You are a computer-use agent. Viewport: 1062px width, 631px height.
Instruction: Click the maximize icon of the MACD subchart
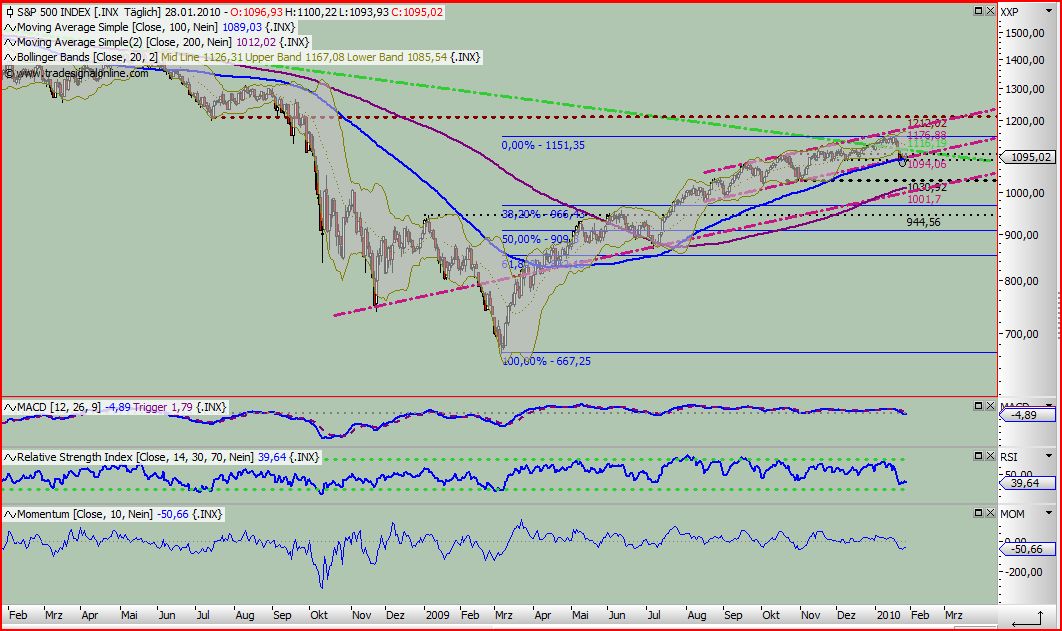[977, 405]
